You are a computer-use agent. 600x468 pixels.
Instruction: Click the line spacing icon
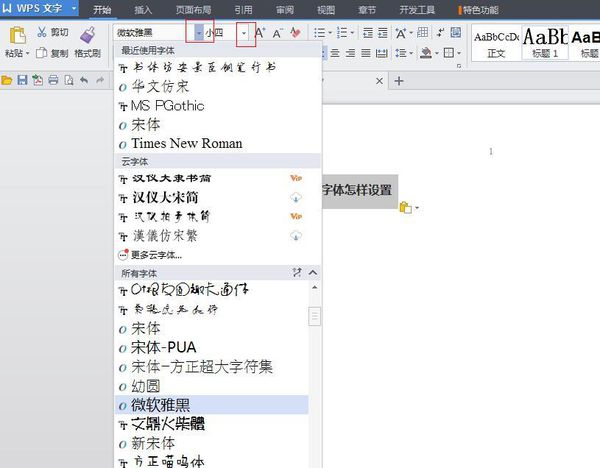[400, 53]
